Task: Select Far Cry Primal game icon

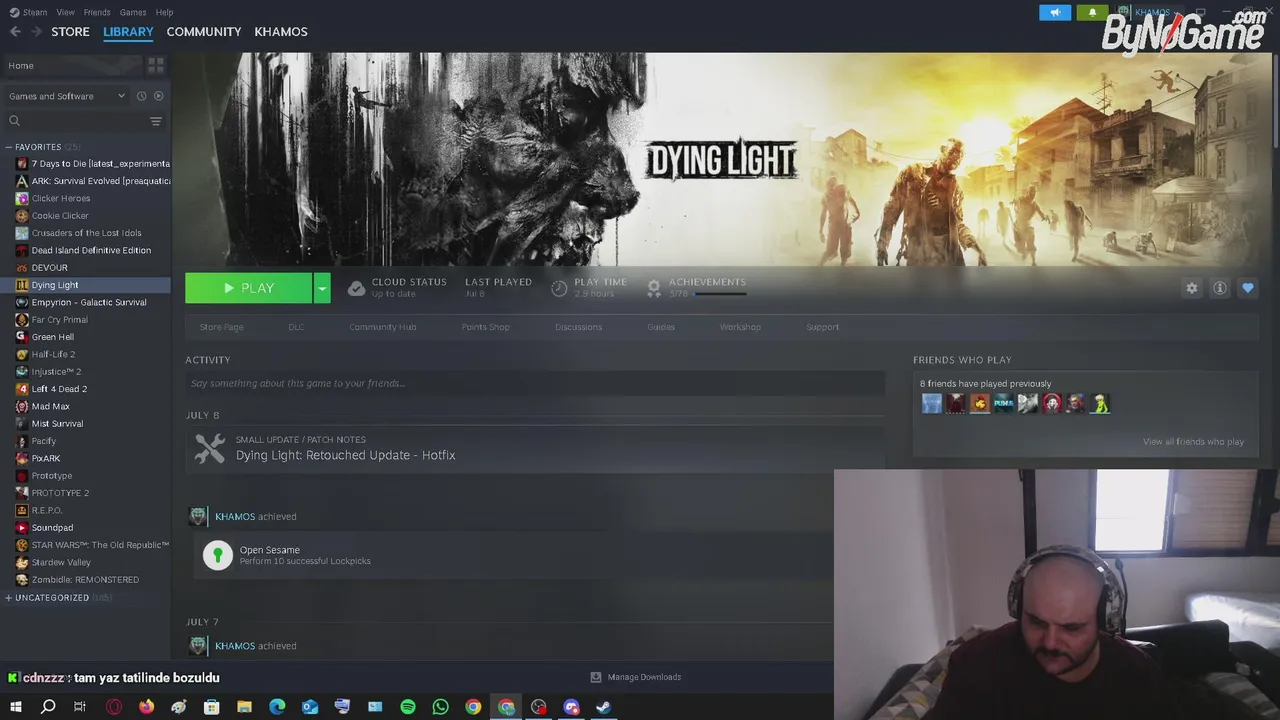Action: click(x=22, y=319)
